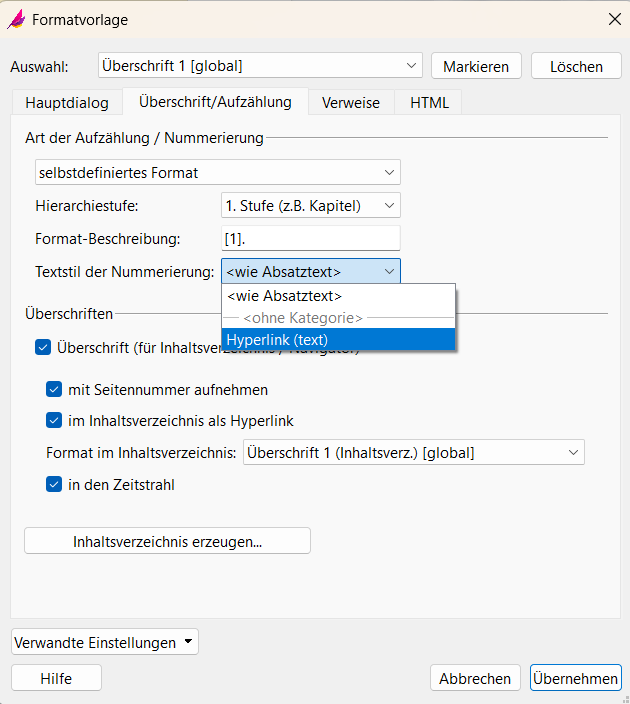Expand the selbstdefiniertes Format dropdown

pyautogui.click(x=217, y=172)
